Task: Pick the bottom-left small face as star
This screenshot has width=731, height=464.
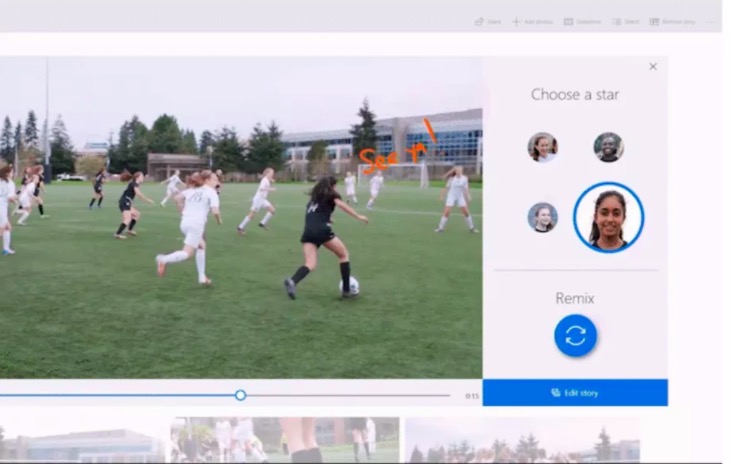Action: click(542, 217)
